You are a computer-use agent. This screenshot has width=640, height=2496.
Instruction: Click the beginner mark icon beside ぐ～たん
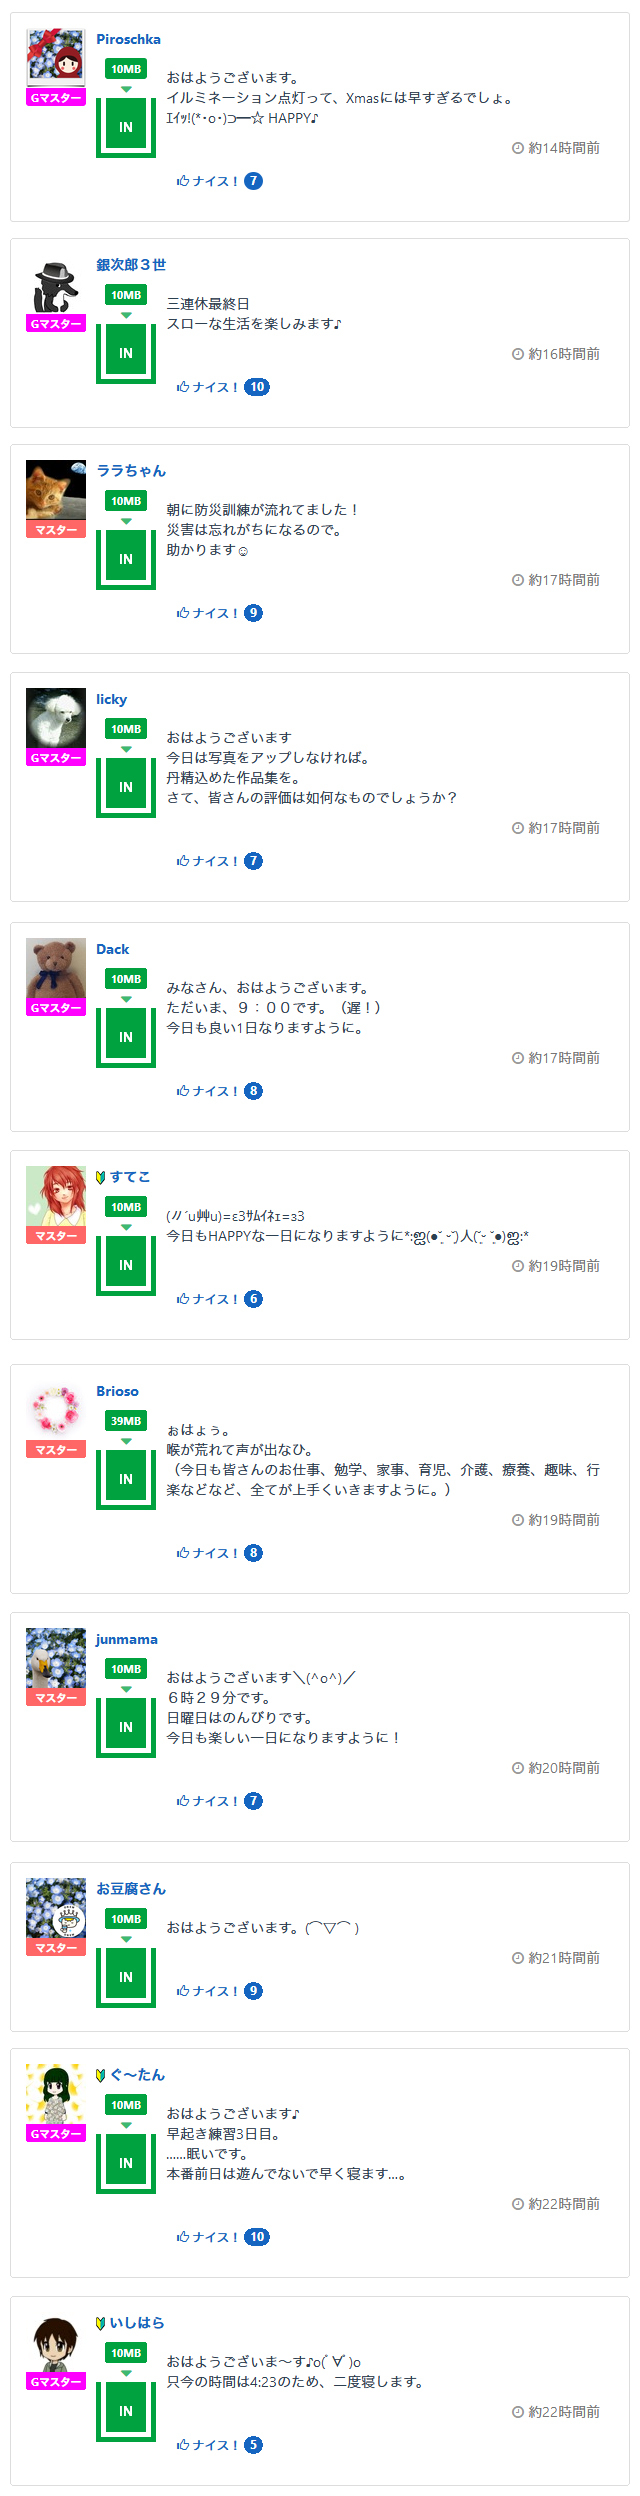pyautogui.click(x=101, y=2075)
